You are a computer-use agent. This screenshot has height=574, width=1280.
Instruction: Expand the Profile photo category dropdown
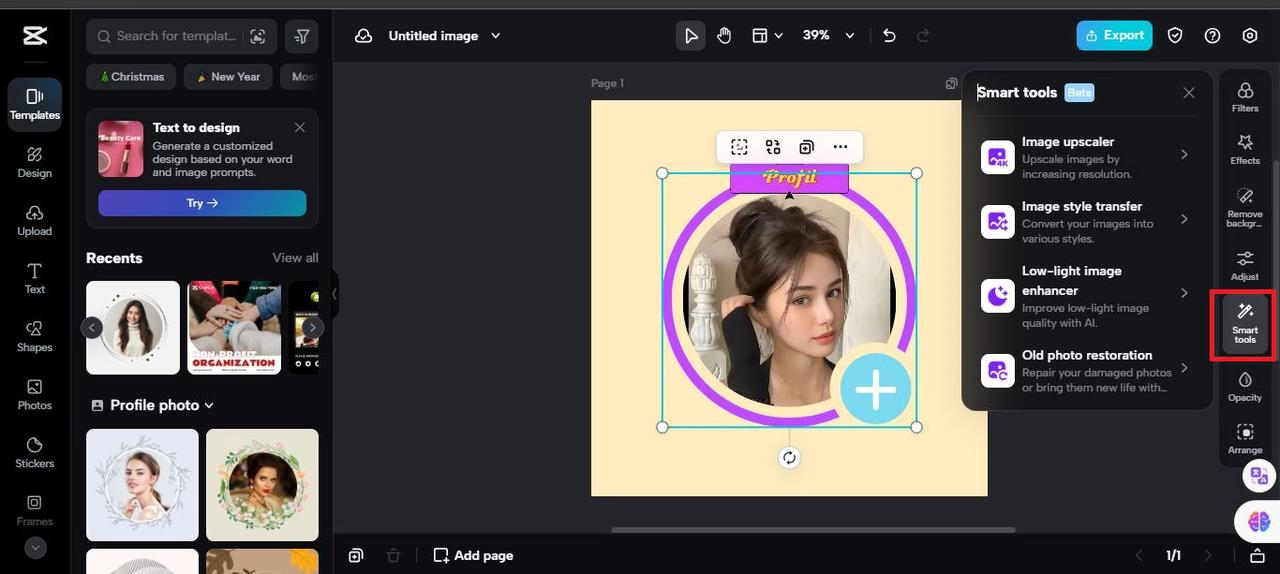point(153,405)
